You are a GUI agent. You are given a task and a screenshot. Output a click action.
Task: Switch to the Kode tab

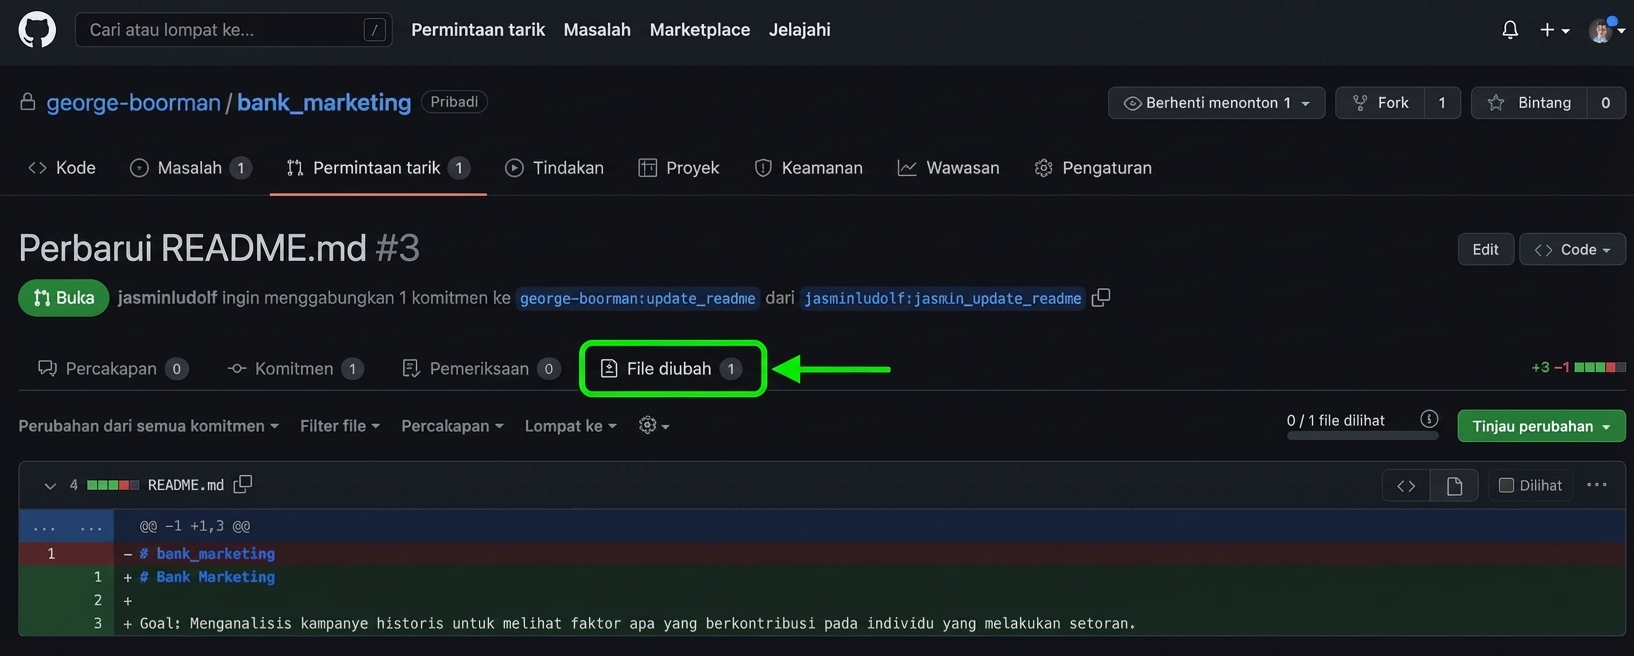pos(62,168)
